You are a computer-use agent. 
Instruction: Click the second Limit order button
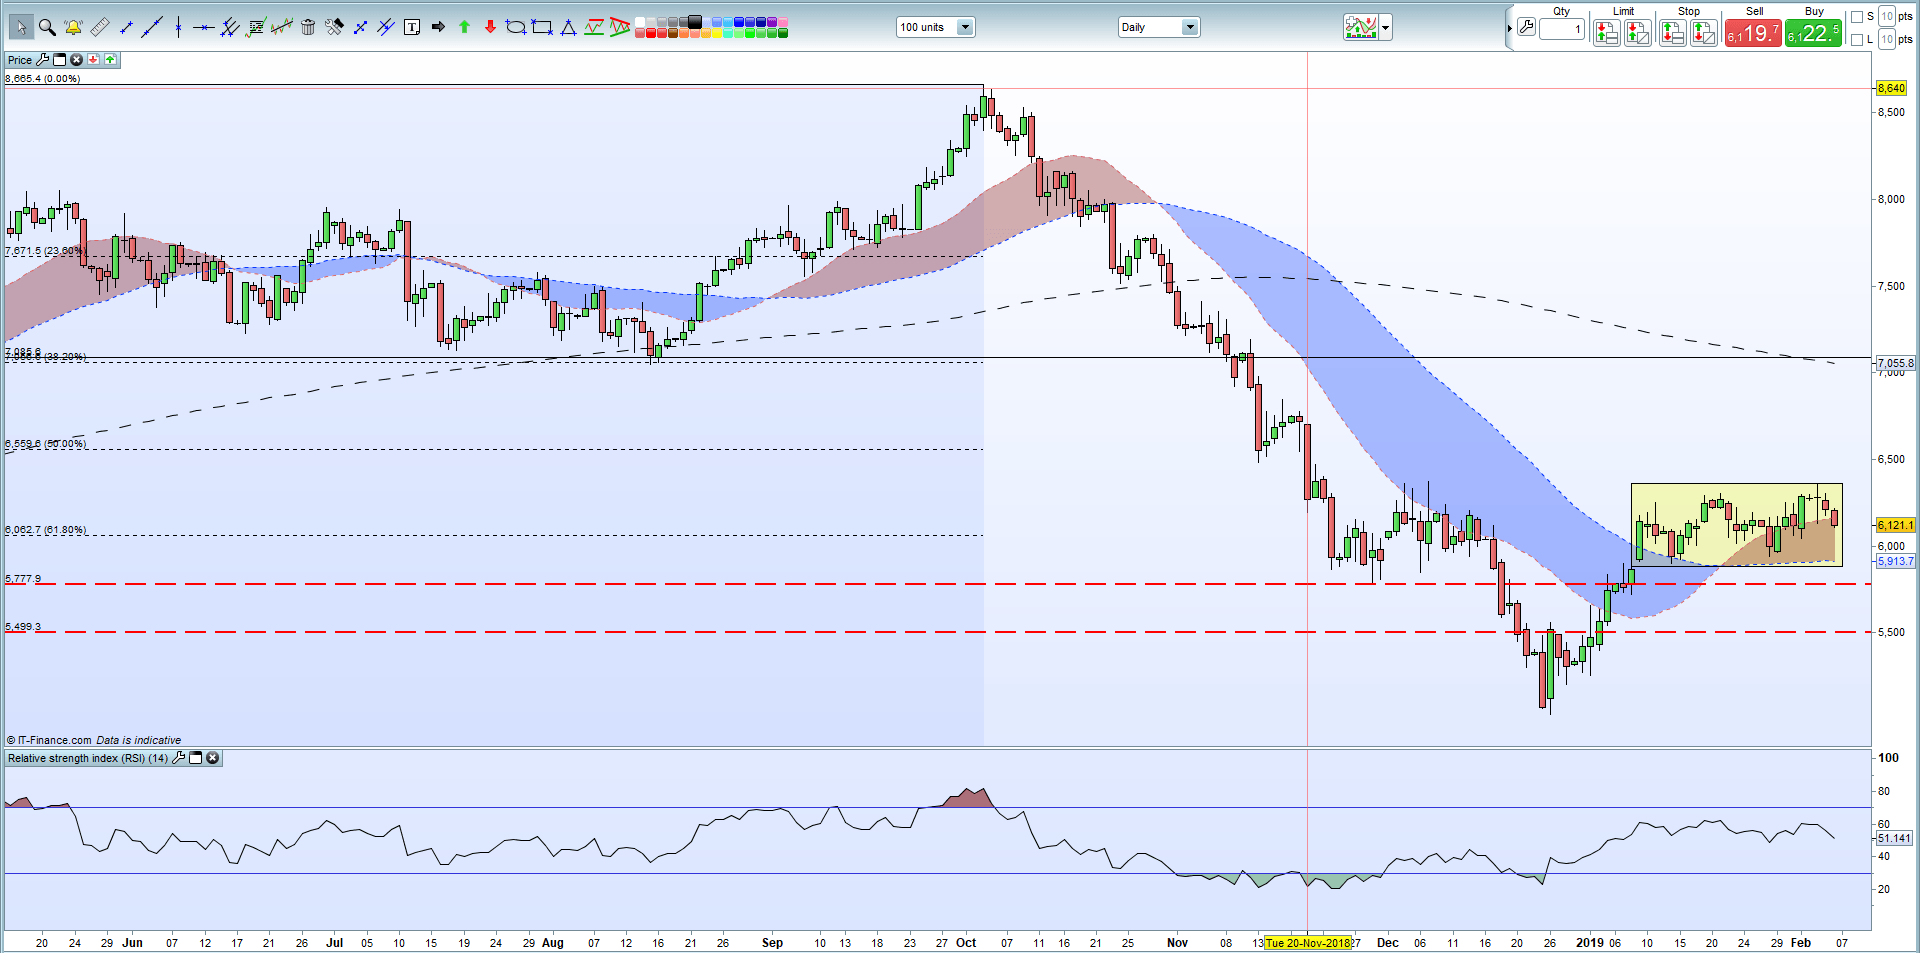pyautogui.click(x=1638, y=33)
